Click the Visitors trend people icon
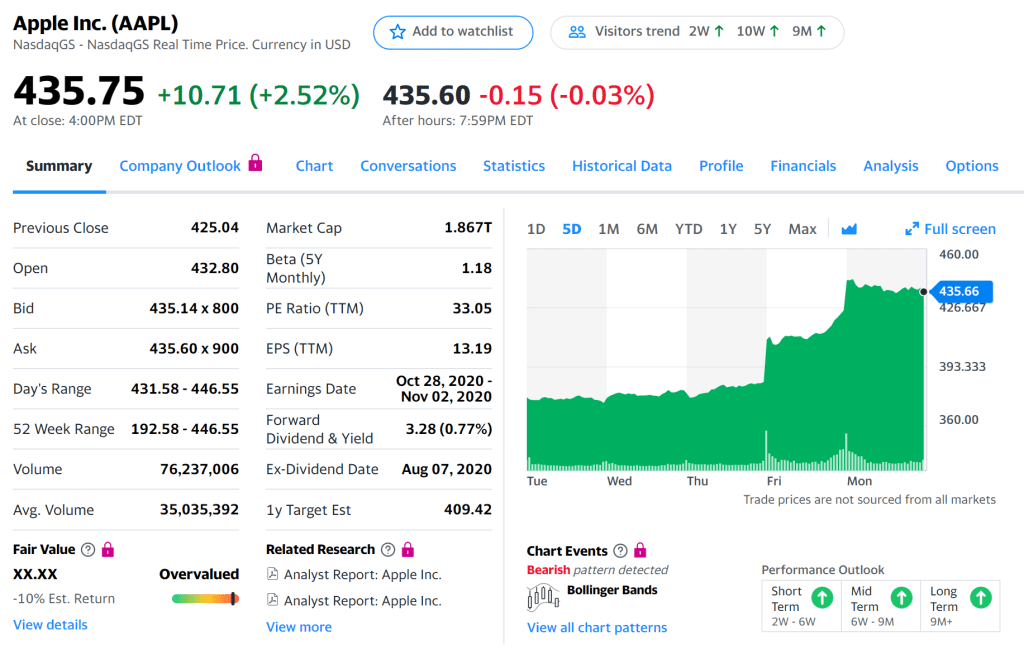1024x654 pixels. 577,32
